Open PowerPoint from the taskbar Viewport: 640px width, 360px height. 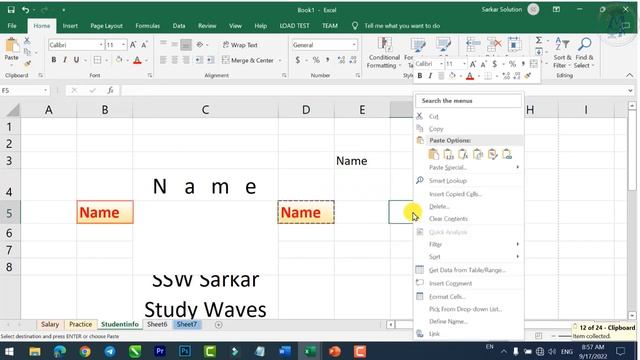pyautogui.click(x=335, y=351)
